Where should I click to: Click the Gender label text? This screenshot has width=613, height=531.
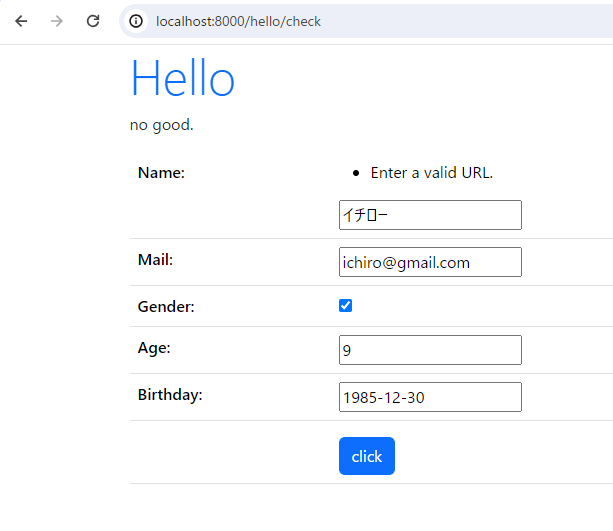(166, 307)
